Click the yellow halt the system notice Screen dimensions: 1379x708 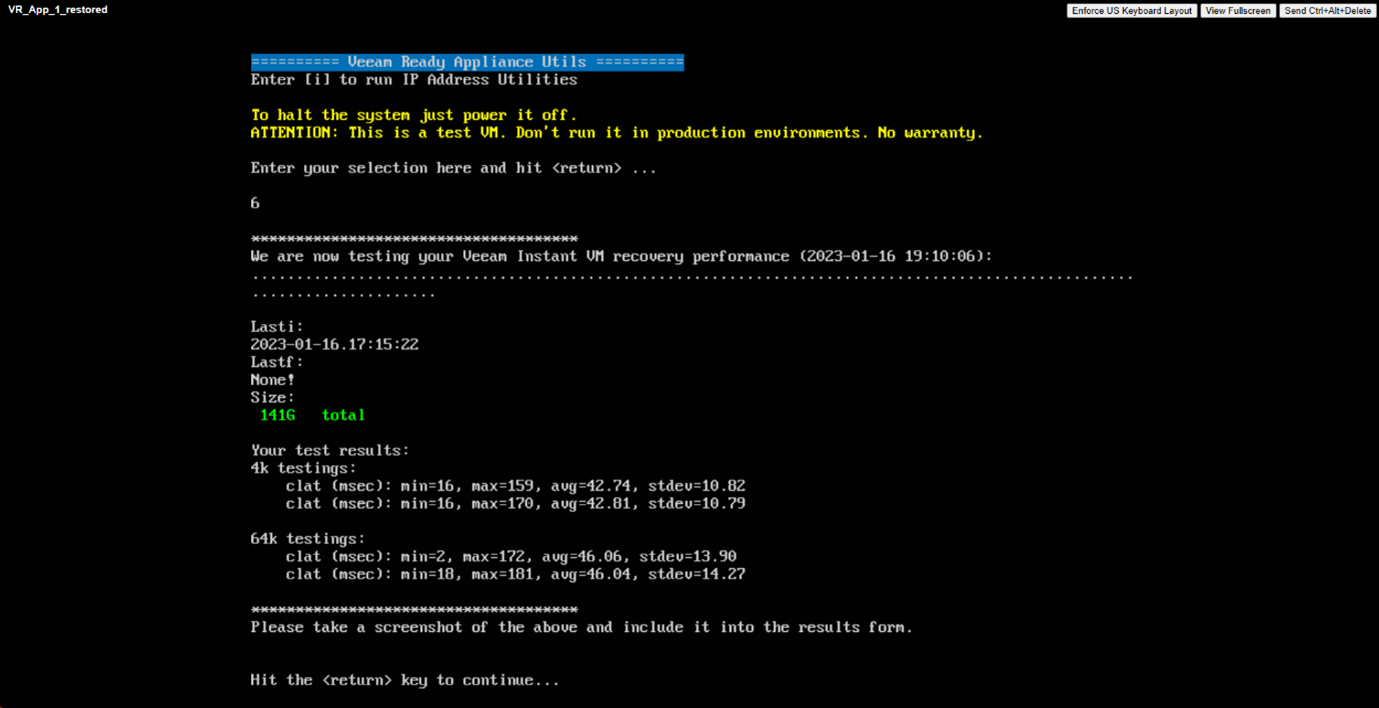414,115
